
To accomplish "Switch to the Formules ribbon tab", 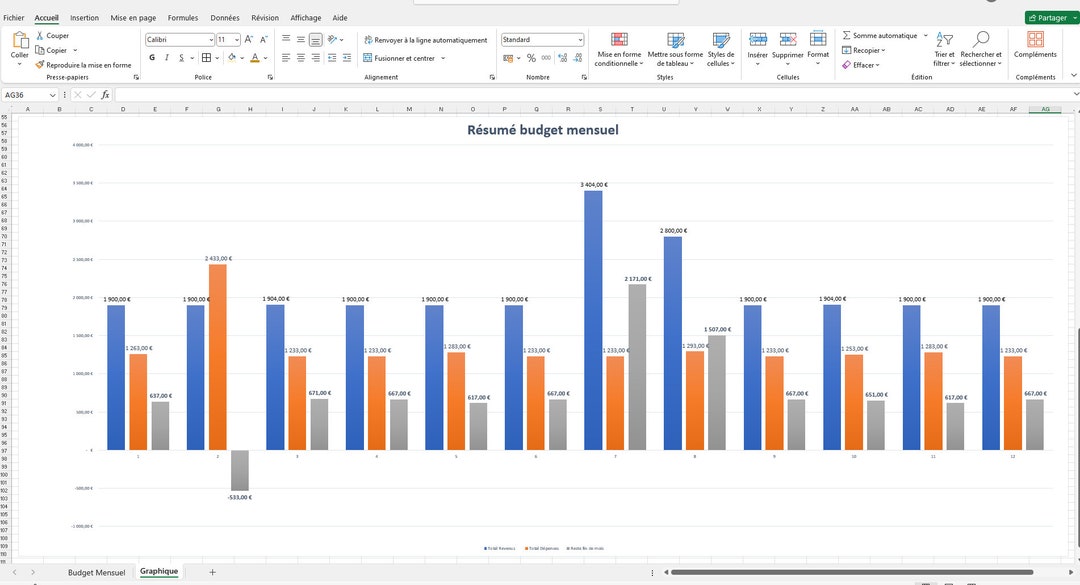I will [183, 18].
